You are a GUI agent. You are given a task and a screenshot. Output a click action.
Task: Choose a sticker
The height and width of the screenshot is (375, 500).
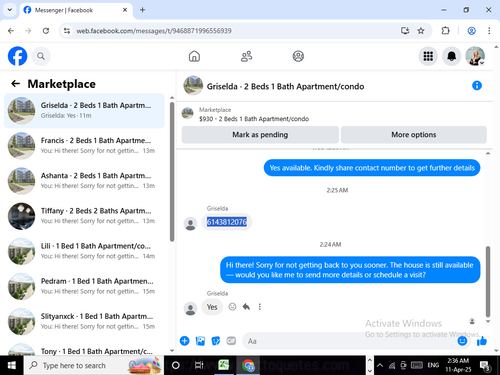pos(216,341)
